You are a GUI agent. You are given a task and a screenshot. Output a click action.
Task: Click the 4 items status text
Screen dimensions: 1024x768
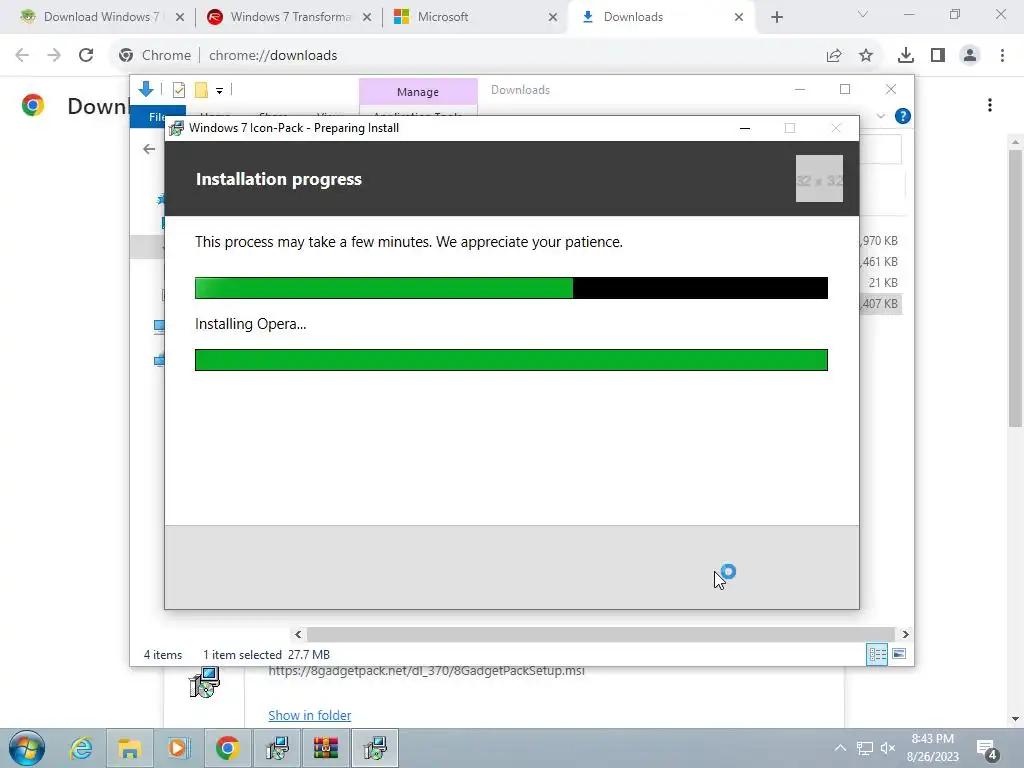(163, 654)
